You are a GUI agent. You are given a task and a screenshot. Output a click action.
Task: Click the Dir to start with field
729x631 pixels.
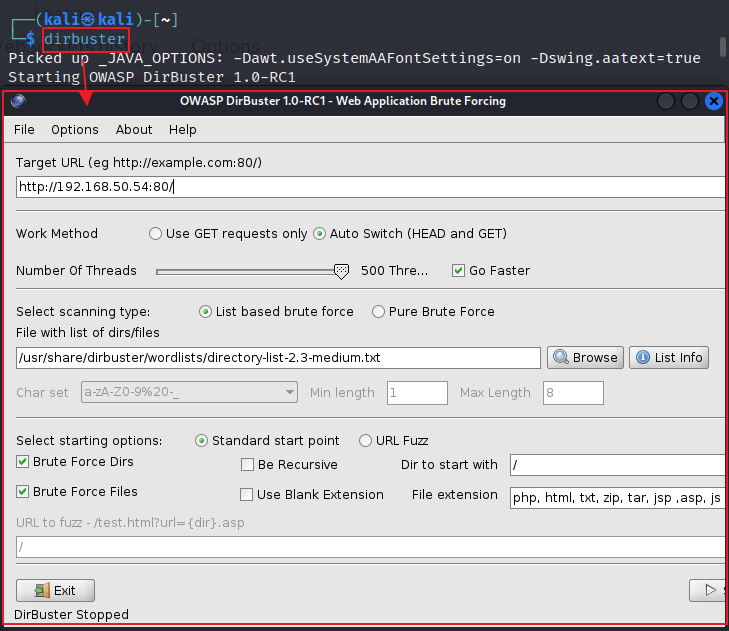[x=617, y=465]
